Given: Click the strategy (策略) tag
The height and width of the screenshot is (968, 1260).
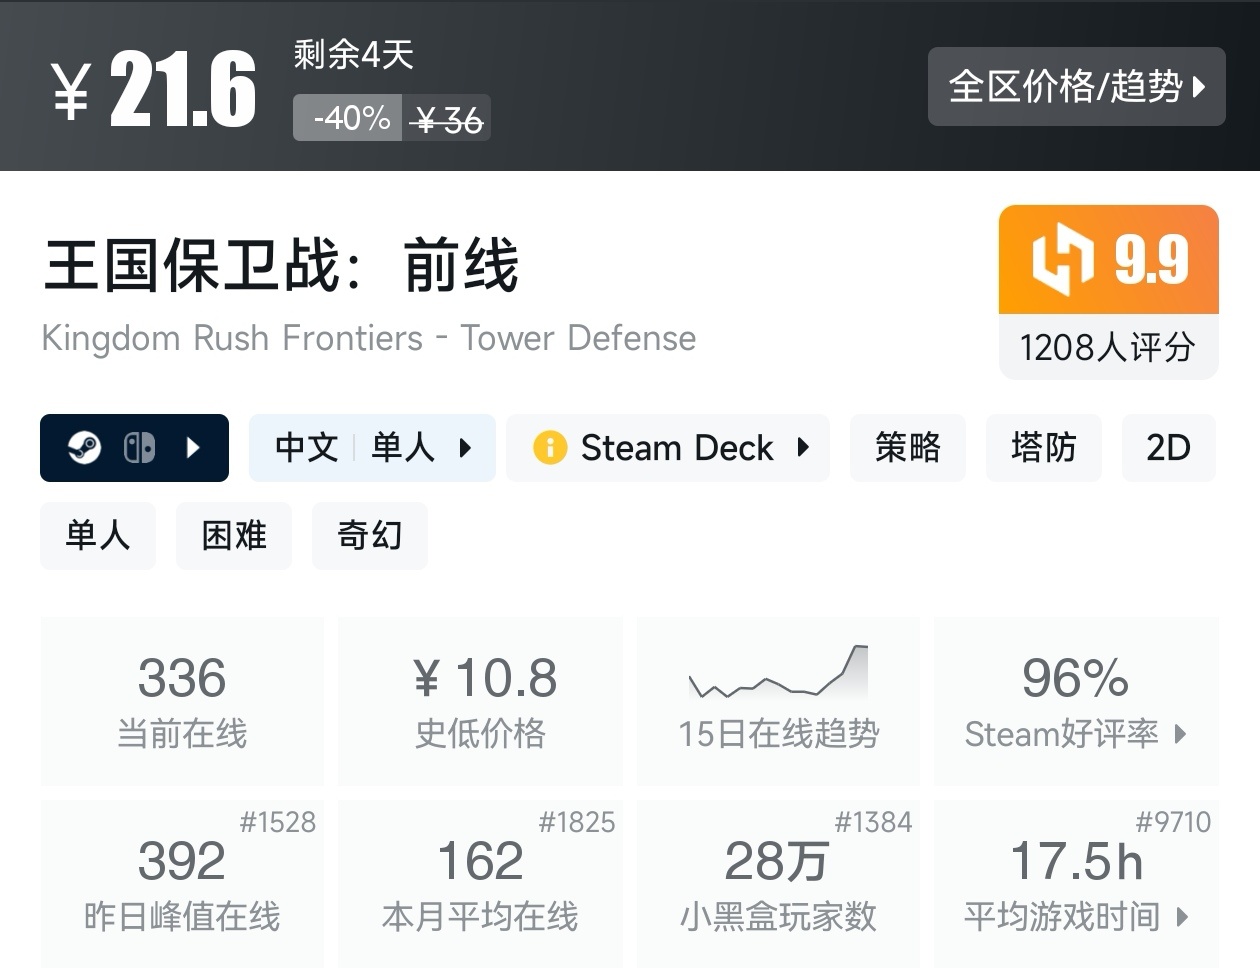Looking at the screenshot, I should [x=907, y=448].
